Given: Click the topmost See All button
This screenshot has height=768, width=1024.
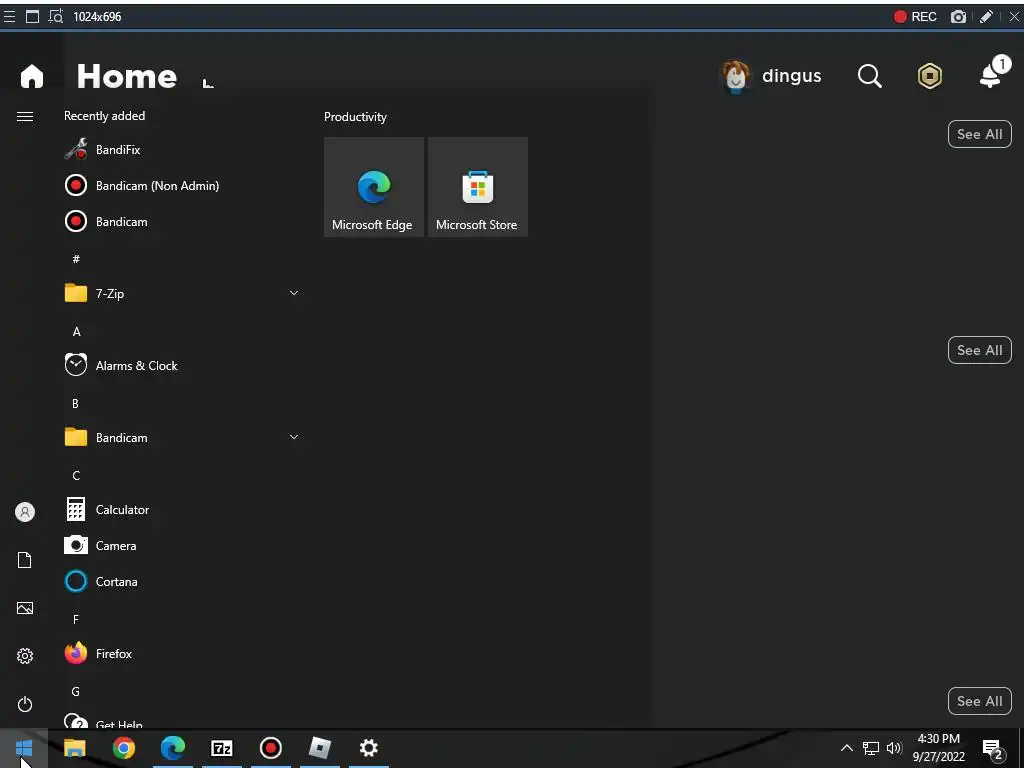Looking at the screenshot, I should [980, 134].
